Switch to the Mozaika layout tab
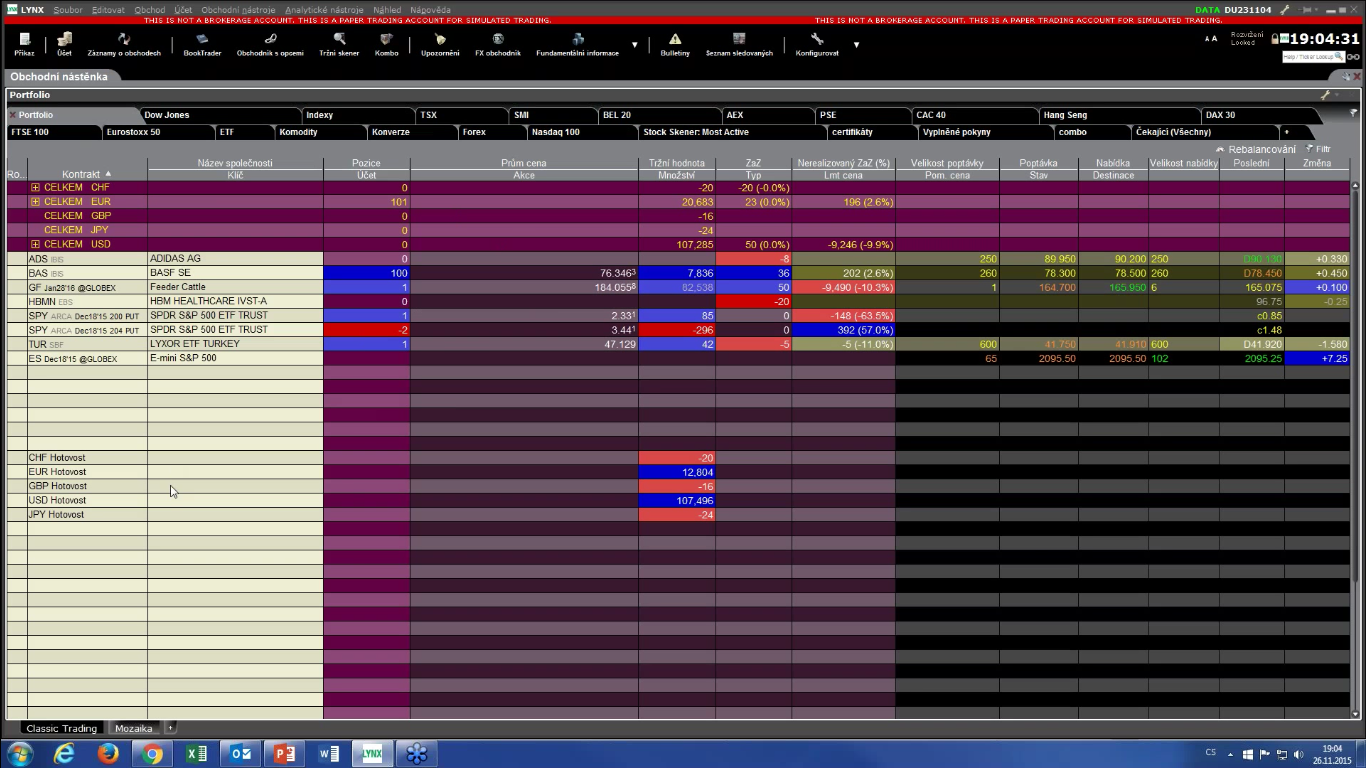This screenshot has width=1366, height=768. click(x=133, y=728)
